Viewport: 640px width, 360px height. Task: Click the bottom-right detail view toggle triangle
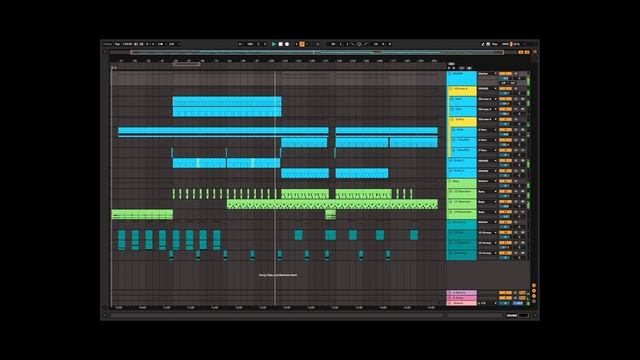[x=535, y=316]
